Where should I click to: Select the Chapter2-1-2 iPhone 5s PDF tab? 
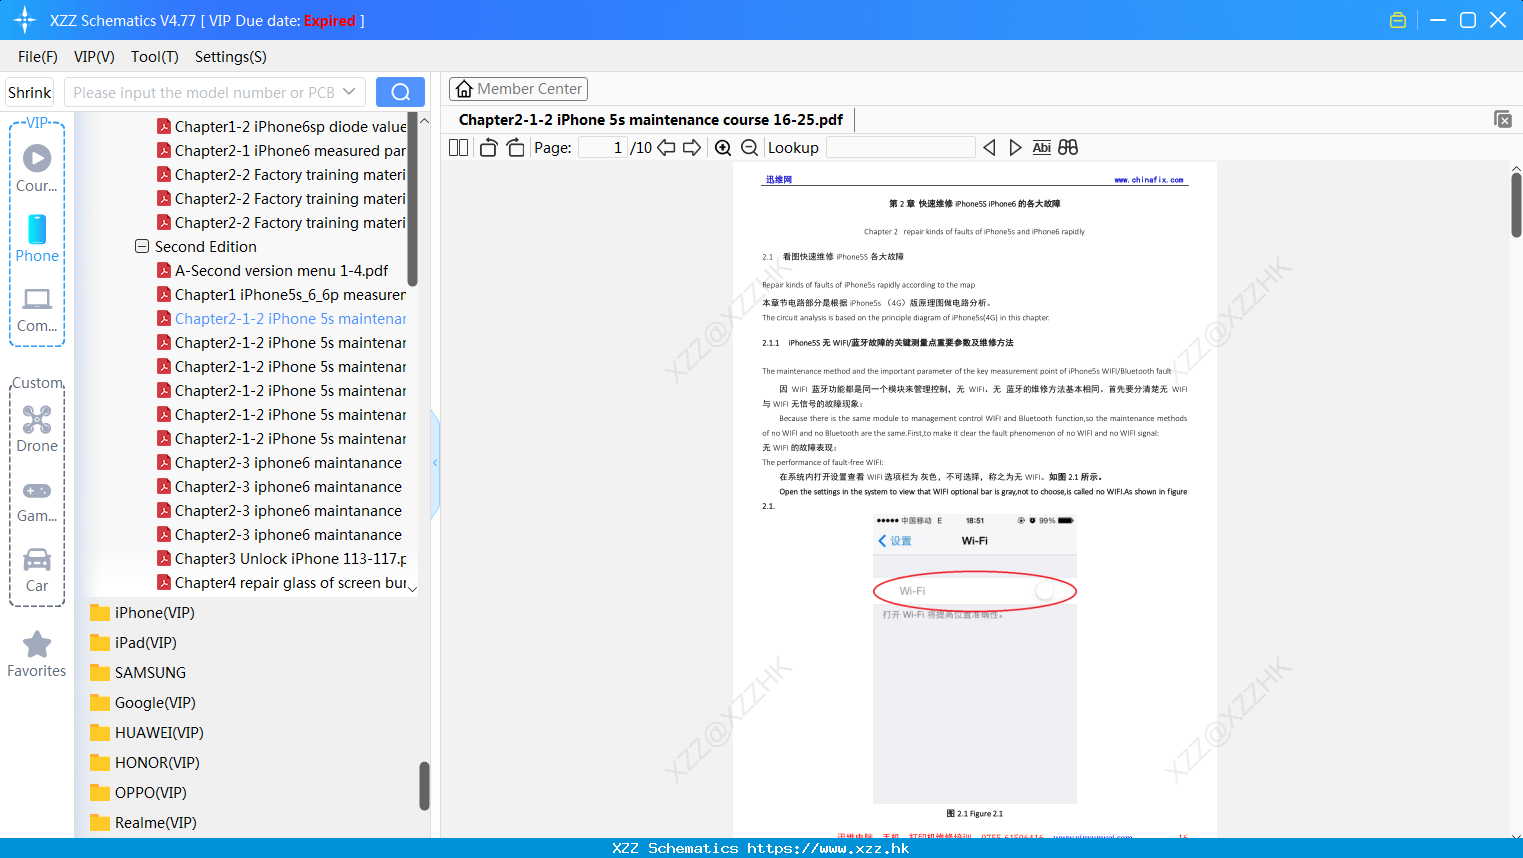coord(651,120)
